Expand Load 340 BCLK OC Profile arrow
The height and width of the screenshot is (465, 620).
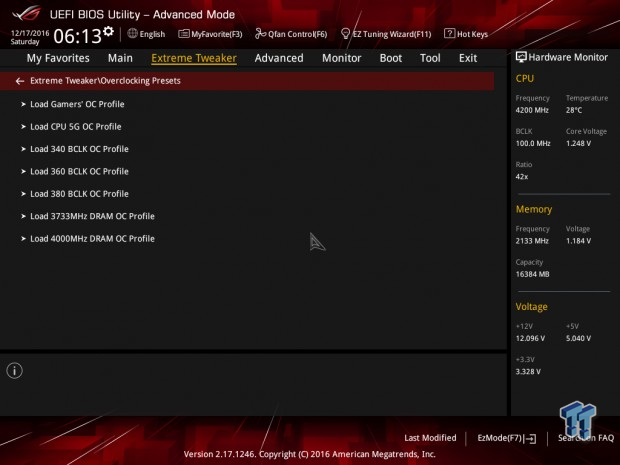pos(23,149)
